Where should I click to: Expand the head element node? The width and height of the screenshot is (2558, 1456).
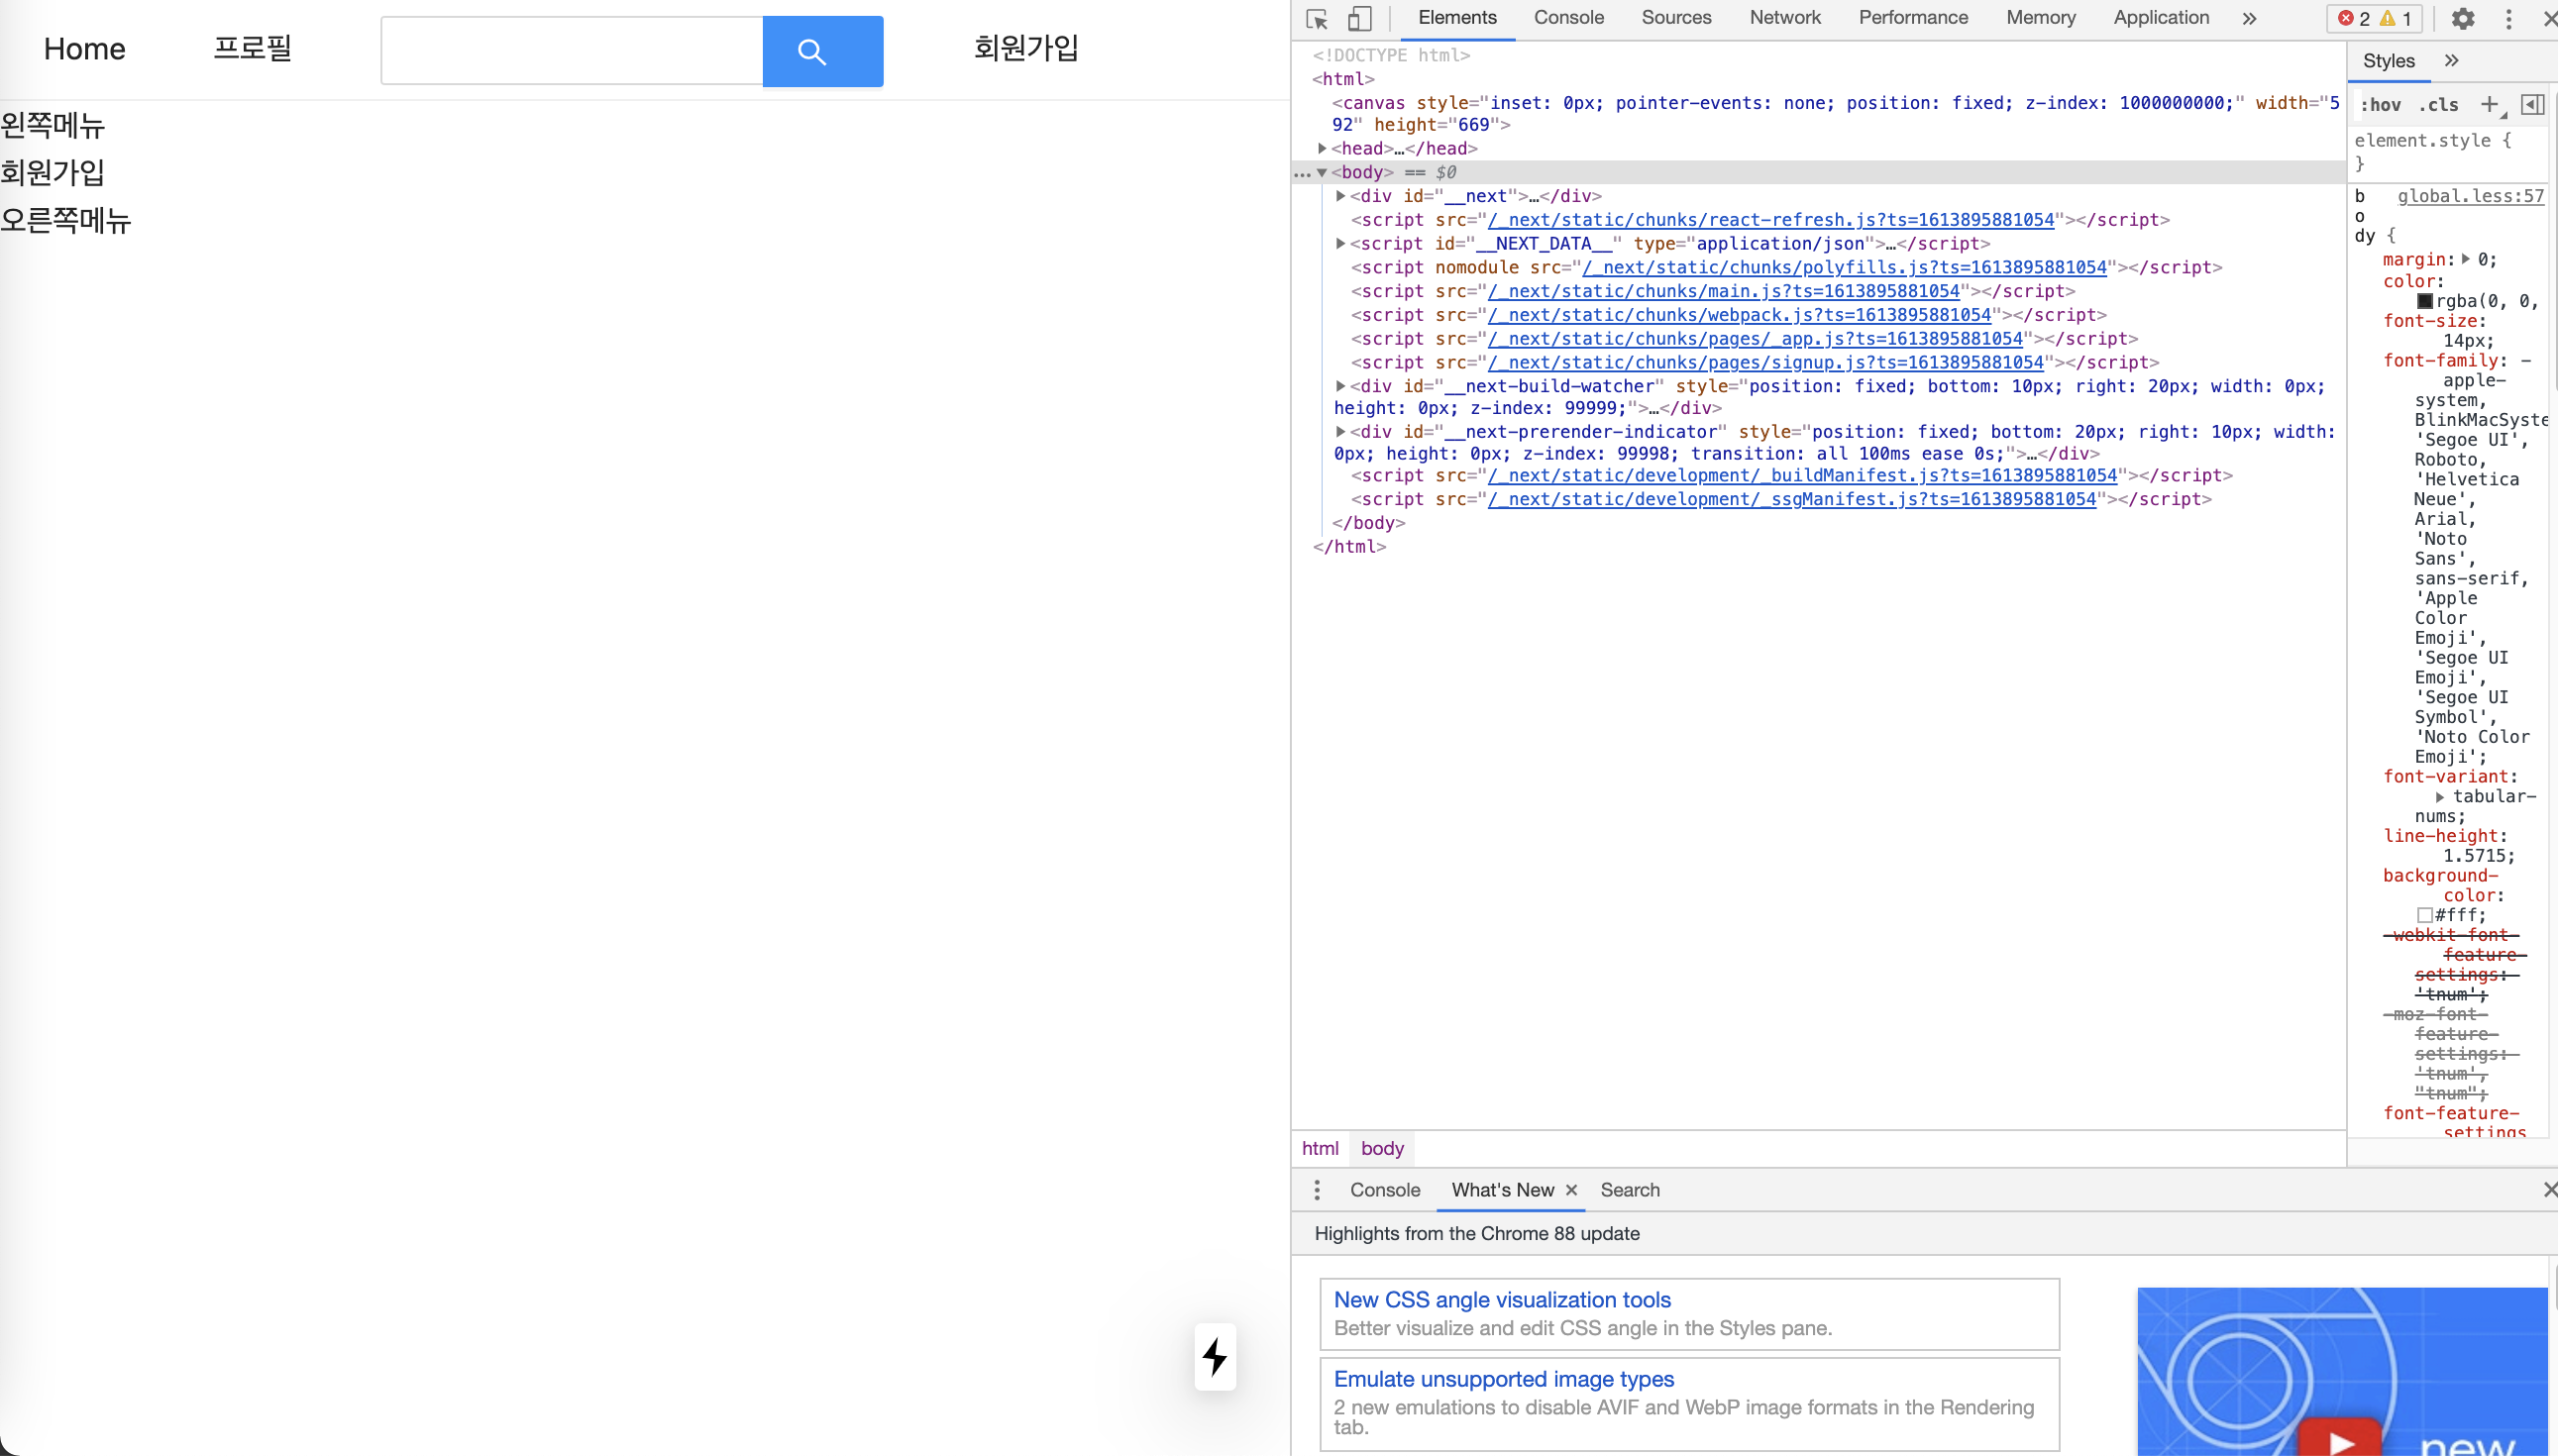(1322, 148)
